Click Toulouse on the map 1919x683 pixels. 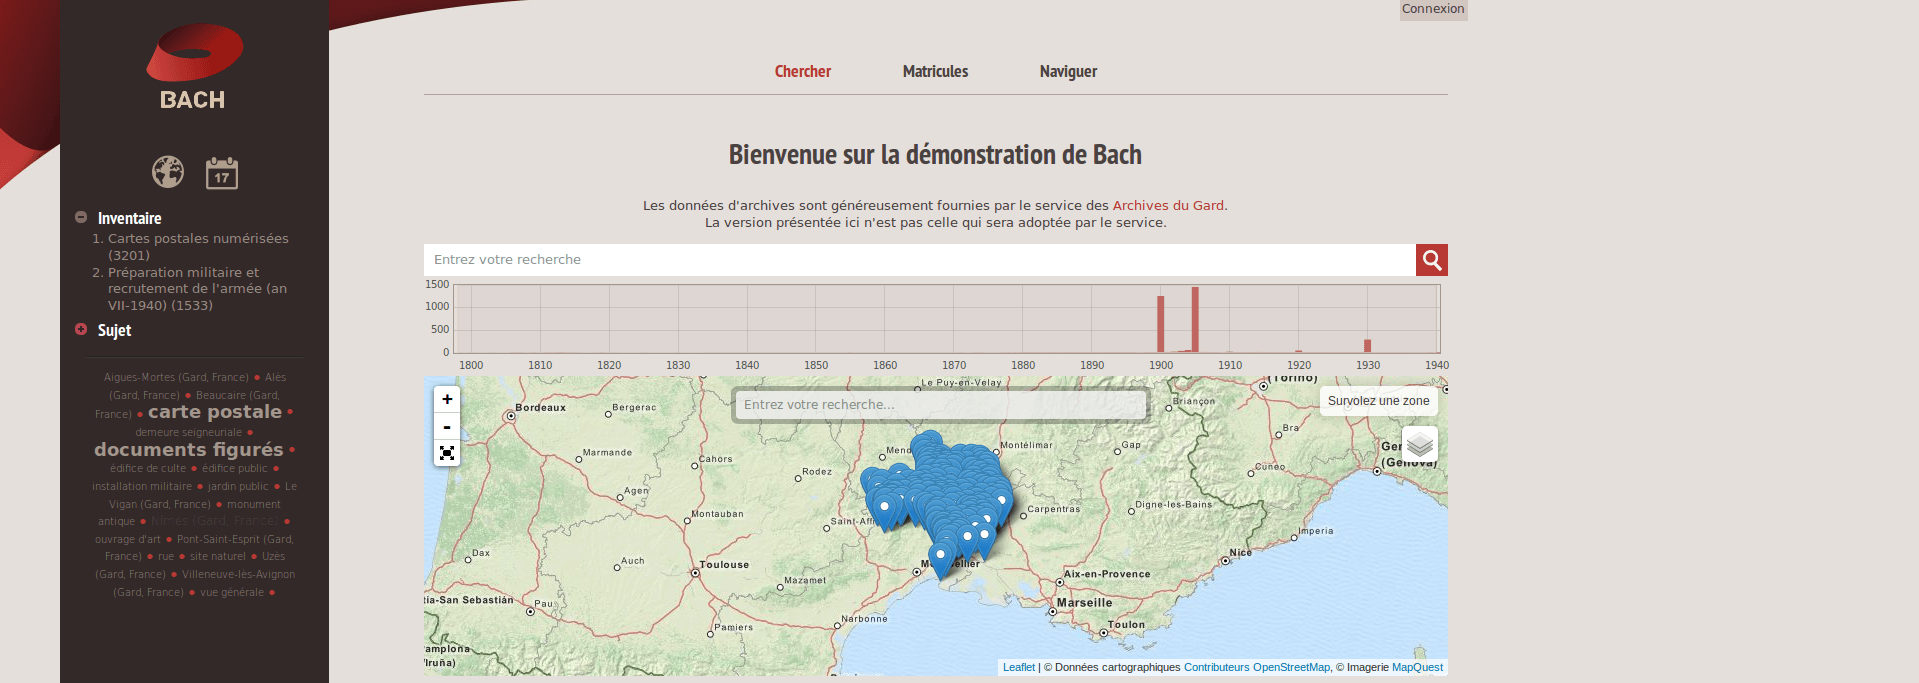[x=724, y=565]
